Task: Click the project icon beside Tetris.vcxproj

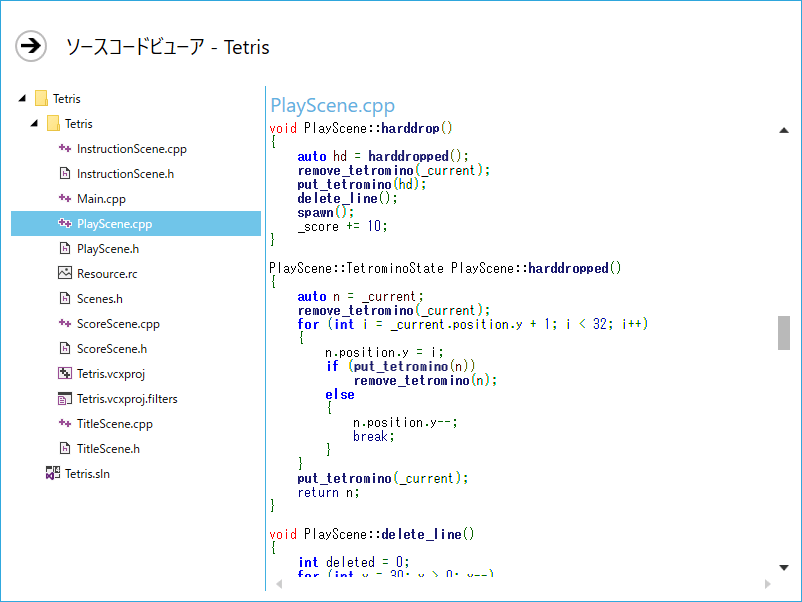Action: point(65,373)
